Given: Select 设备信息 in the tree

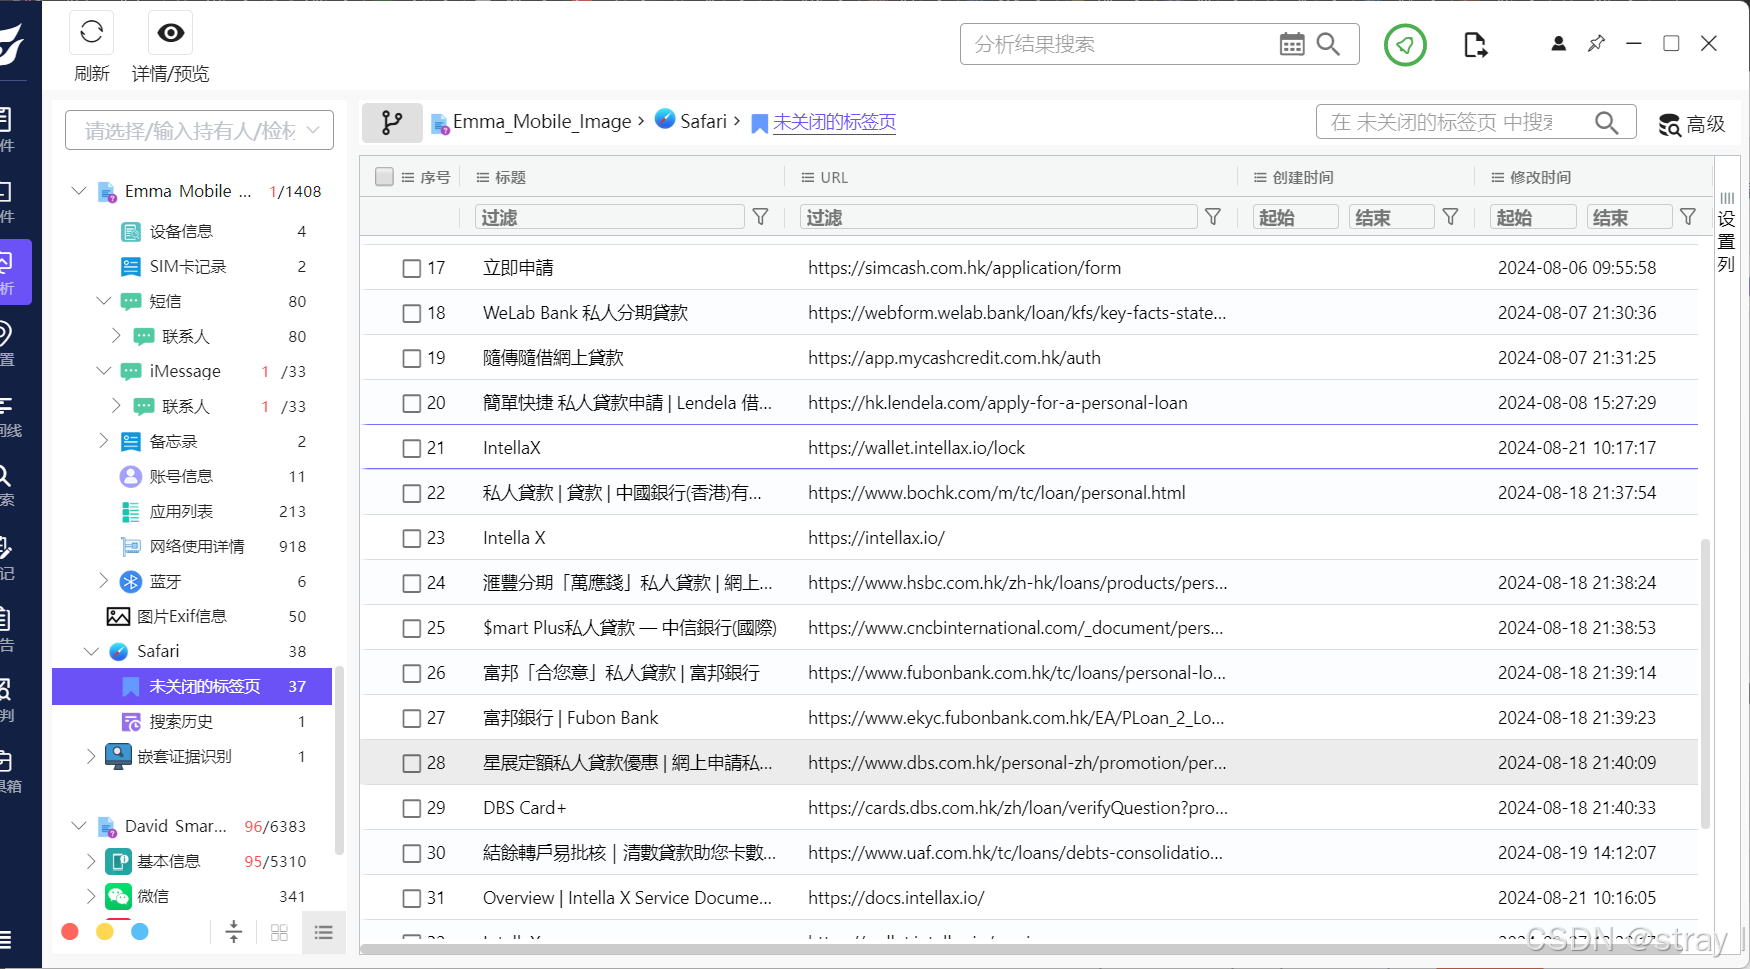Looking at the screenshot, I should click(x=181, y=232).
